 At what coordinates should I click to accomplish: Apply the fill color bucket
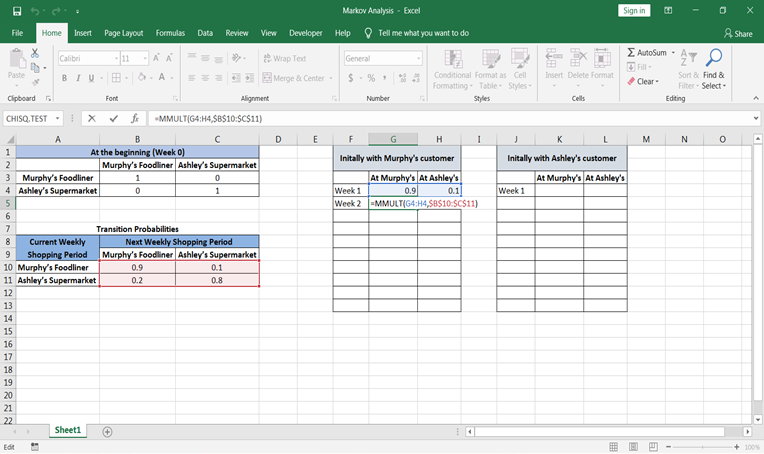142,77
